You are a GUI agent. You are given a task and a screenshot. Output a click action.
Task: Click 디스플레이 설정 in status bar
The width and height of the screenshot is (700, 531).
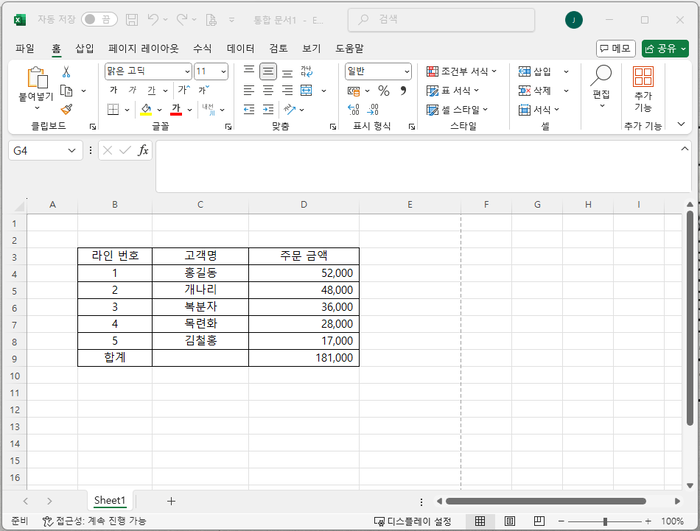point(412,521)
